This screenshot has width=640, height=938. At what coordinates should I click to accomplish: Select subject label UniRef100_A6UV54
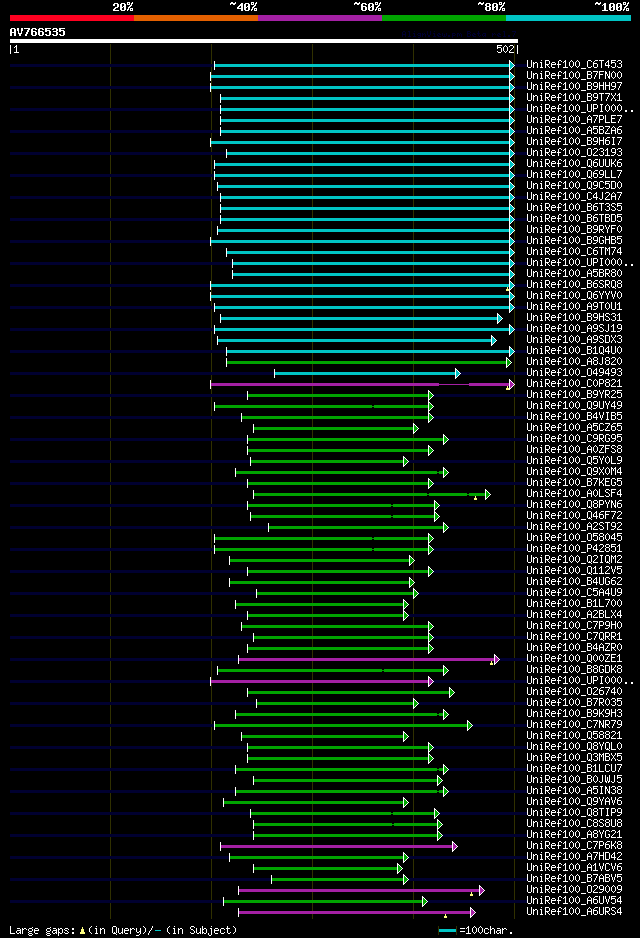pyautogui.click(x=574, y=901)
